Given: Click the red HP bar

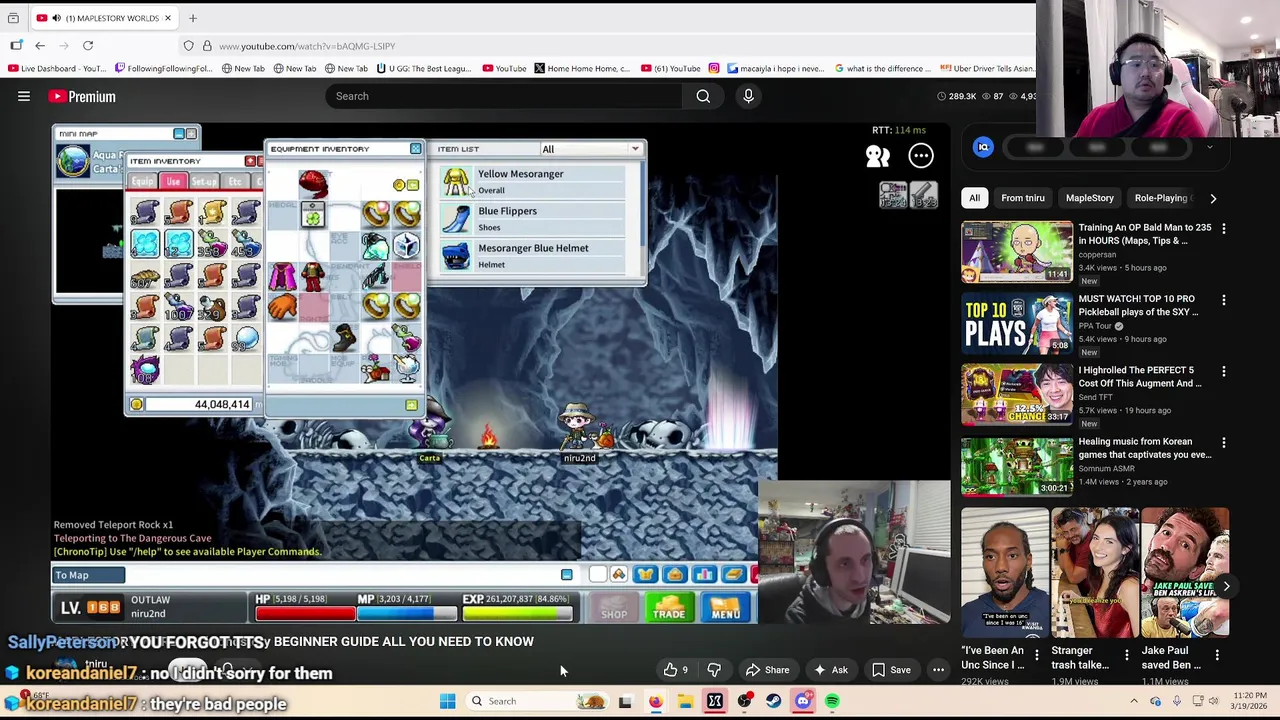Looking at the screenshot, I should pos(305,613).
